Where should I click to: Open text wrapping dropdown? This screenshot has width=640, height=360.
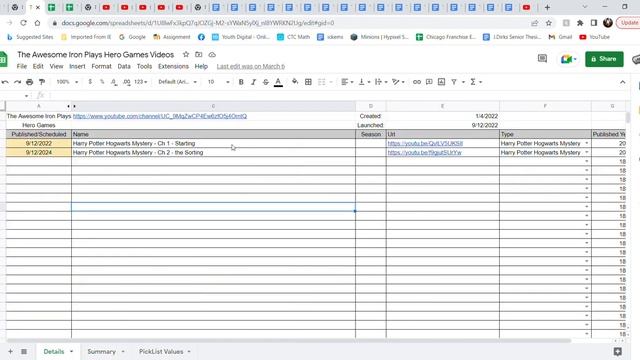click(x=381, y=82)
